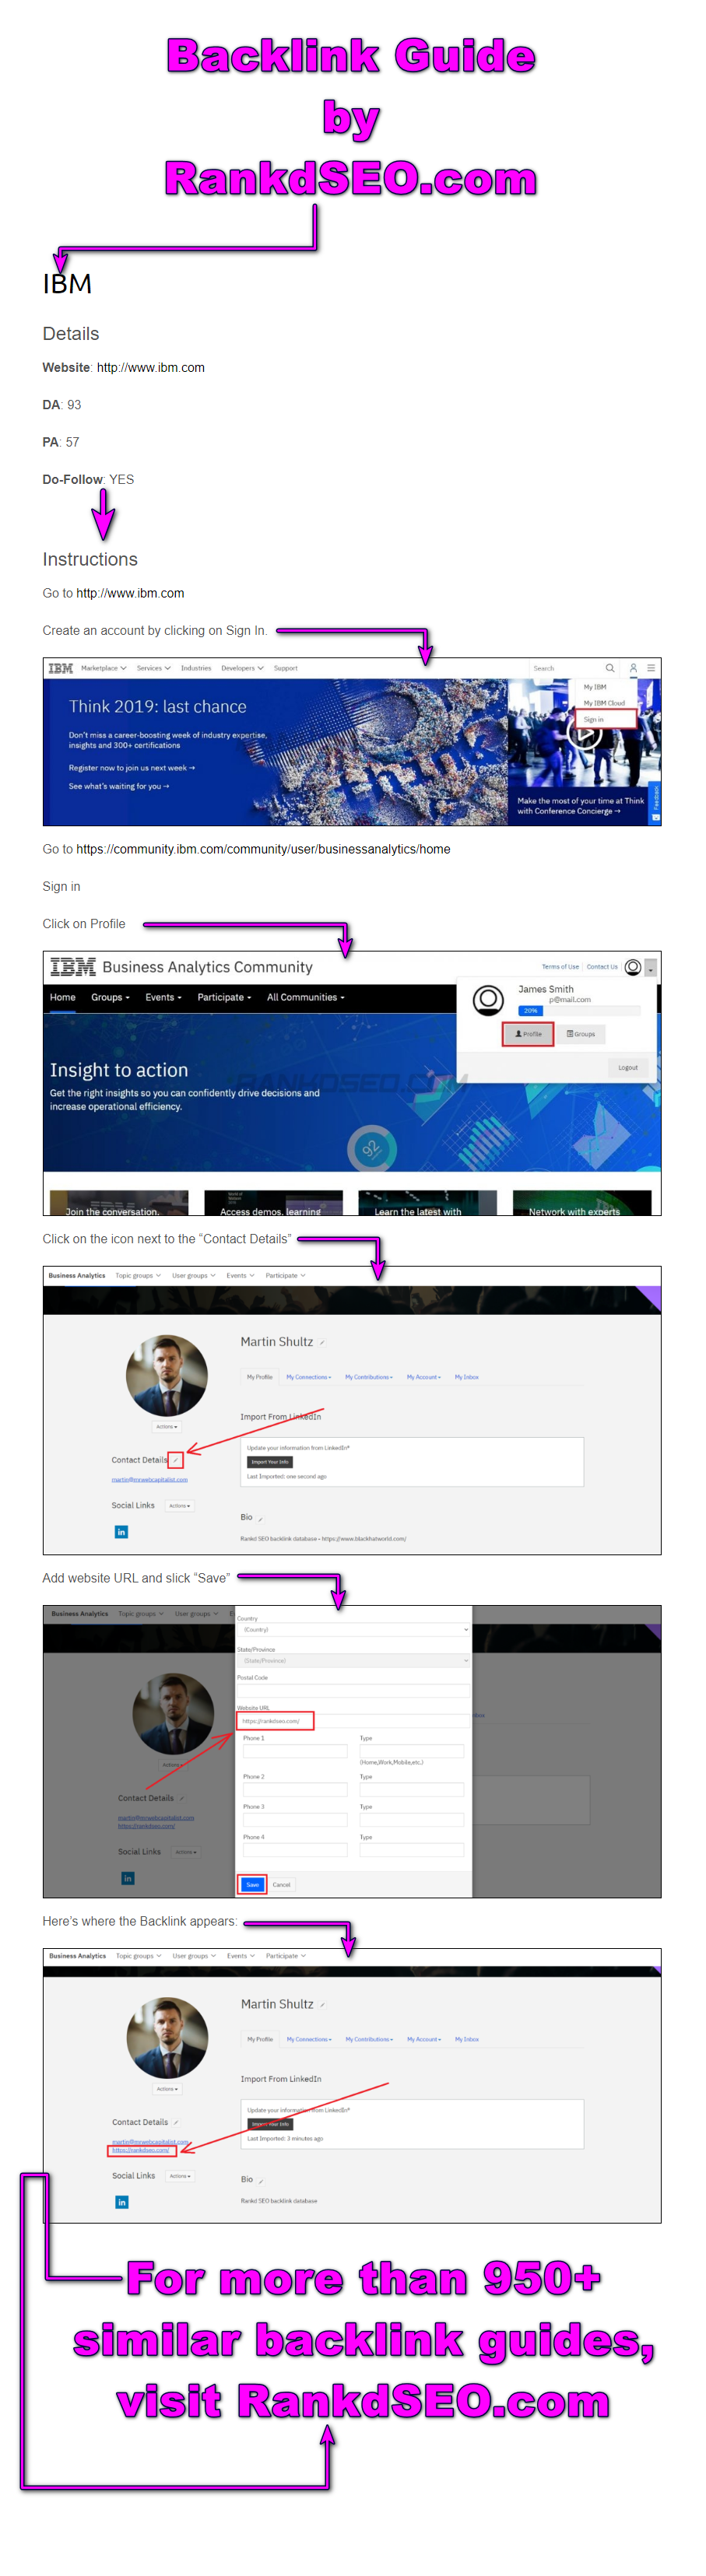This screenshot has height=2576, width=706.
Task: Open Support in the IBM homepage navigation
Action: tap(286, 668)
